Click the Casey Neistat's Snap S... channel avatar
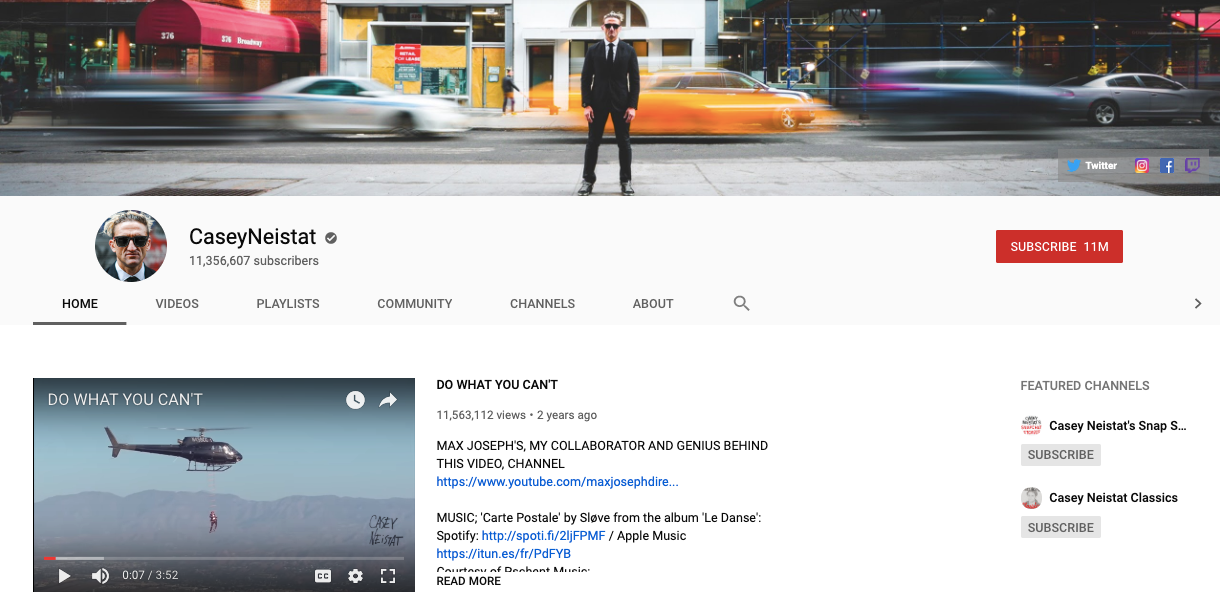 point(1031,426)
